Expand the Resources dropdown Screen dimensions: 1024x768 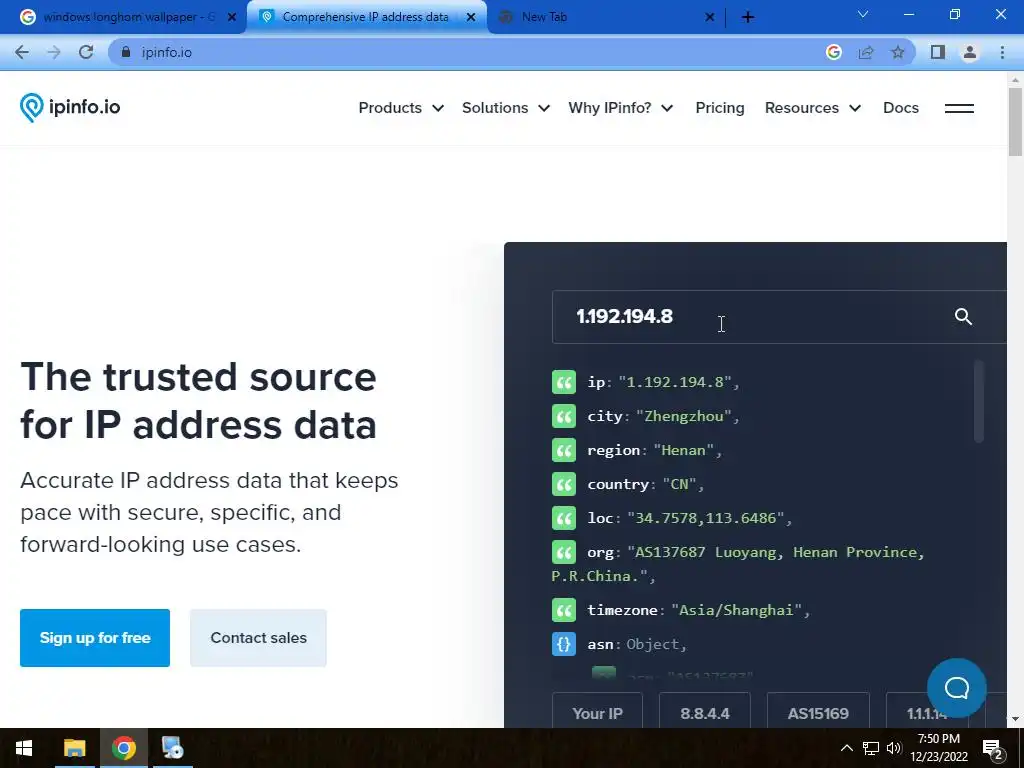click(x=813, y=108)
